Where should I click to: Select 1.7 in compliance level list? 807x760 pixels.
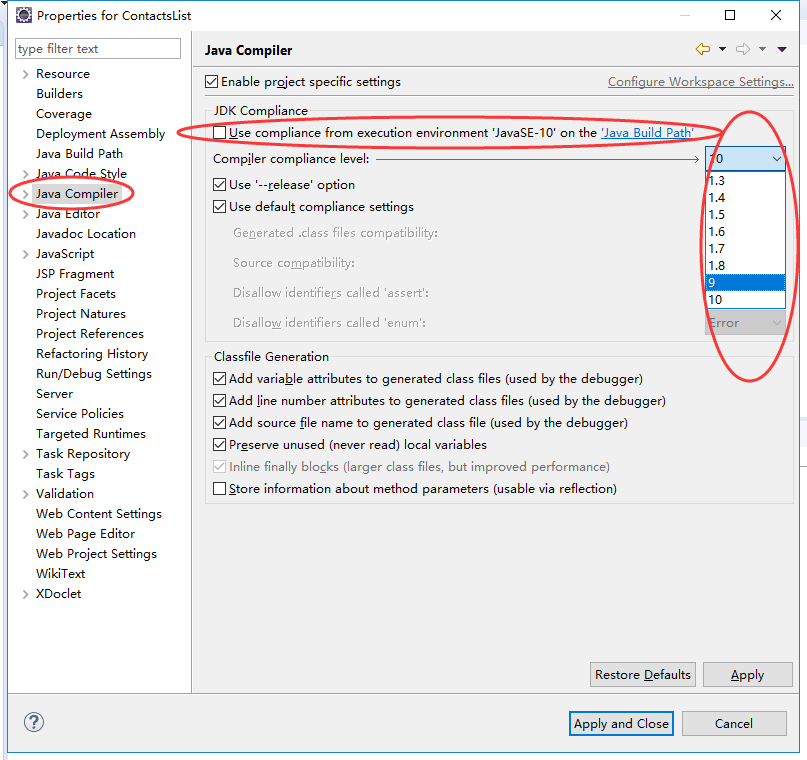point(745,249)
